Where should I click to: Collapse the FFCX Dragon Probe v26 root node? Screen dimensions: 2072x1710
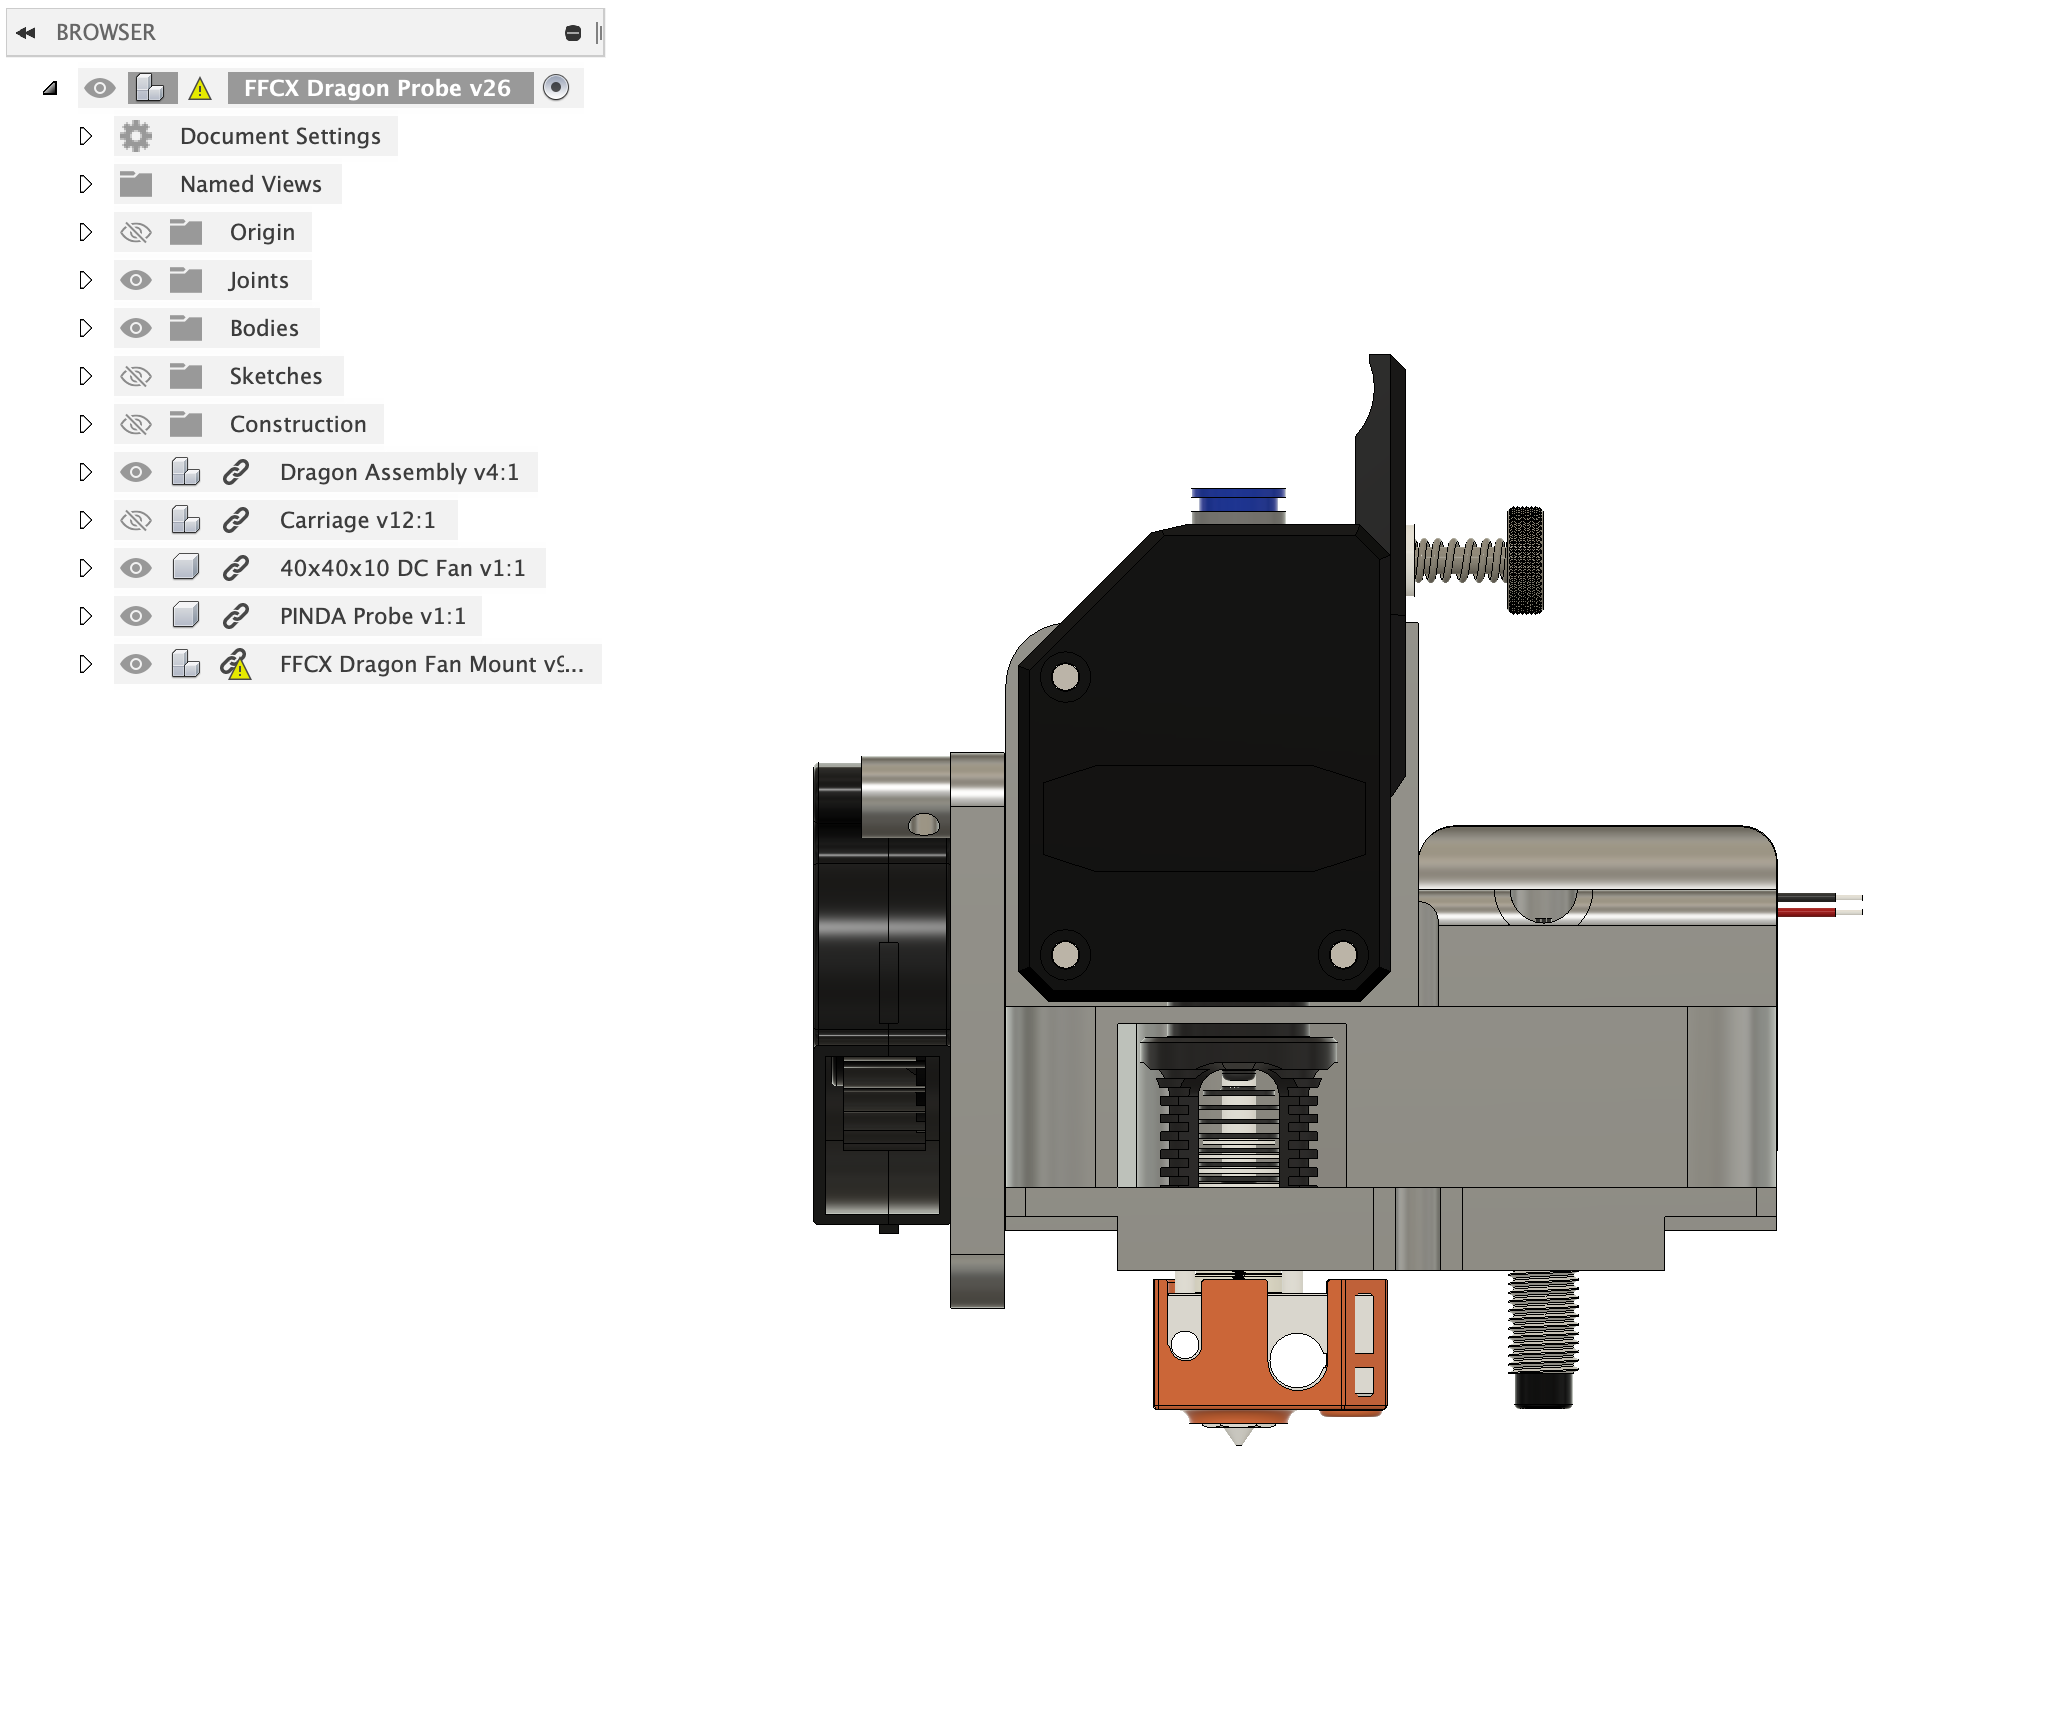click(50, 88)
